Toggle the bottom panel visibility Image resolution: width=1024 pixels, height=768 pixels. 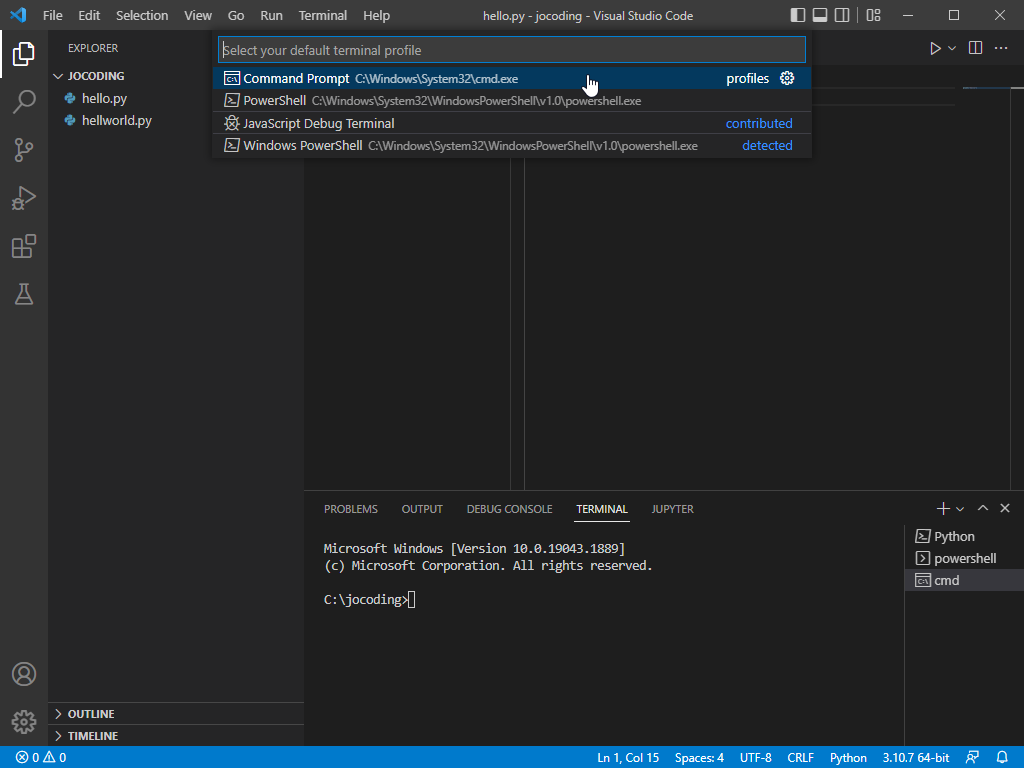click(820, 15)
